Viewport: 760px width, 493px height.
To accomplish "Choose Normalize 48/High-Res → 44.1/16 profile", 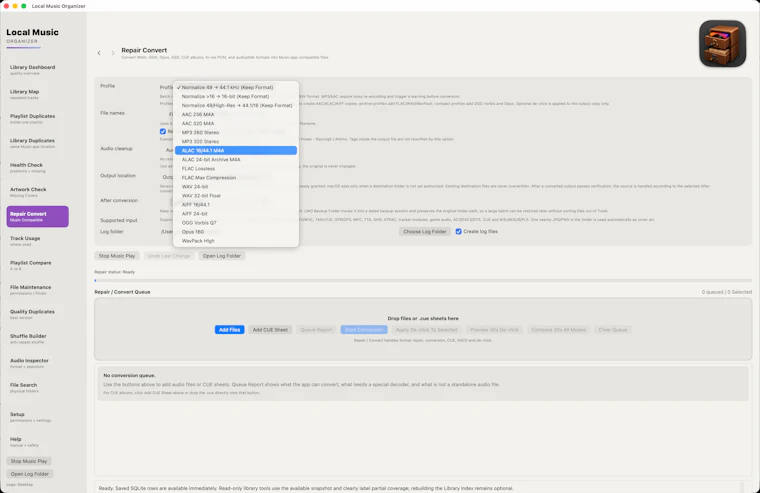I will coord(236,105).
